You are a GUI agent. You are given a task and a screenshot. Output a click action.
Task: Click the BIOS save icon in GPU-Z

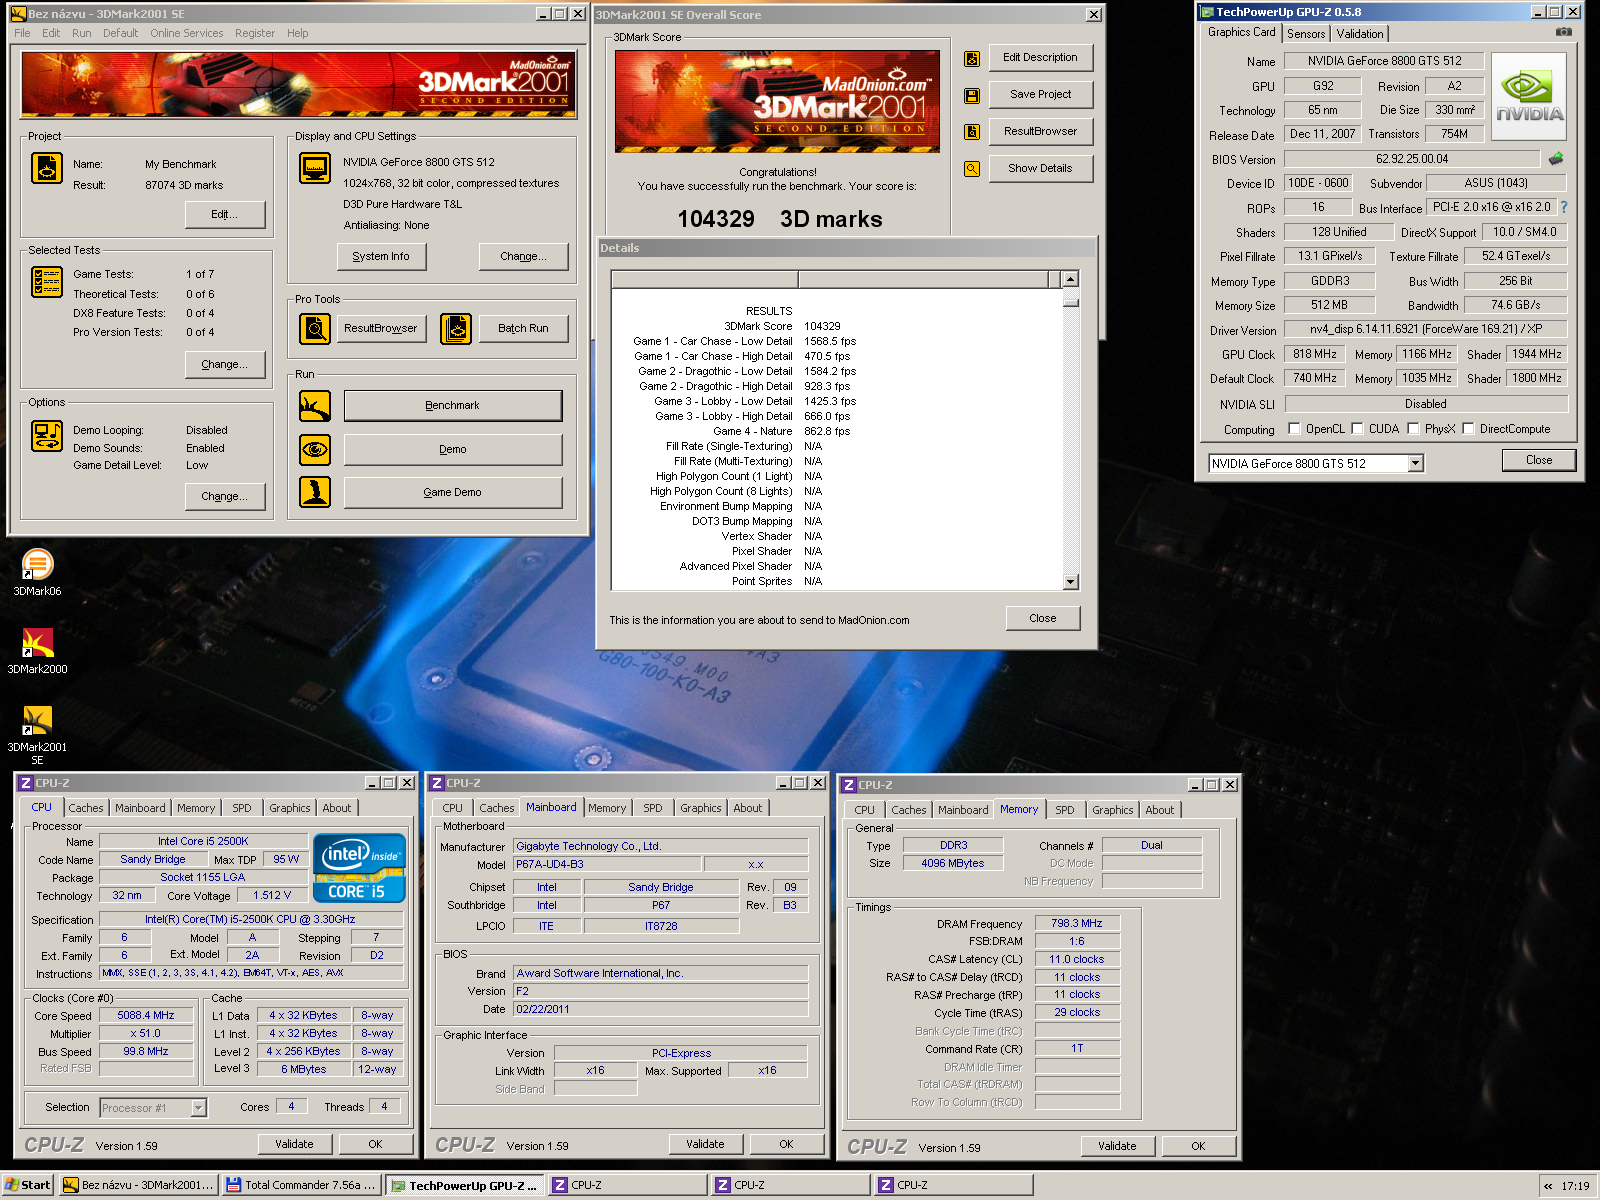pyautogui.click(x=1556, y=159)
